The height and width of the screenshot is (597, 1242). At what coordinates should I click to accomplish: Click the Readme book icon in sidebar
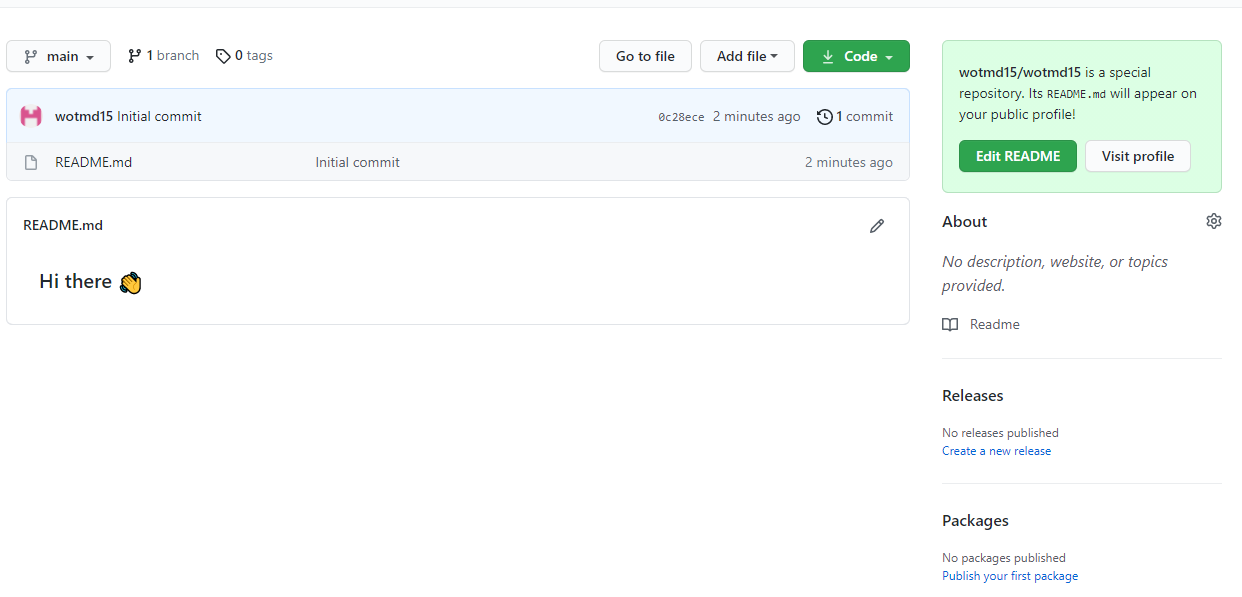coord(949,324)
